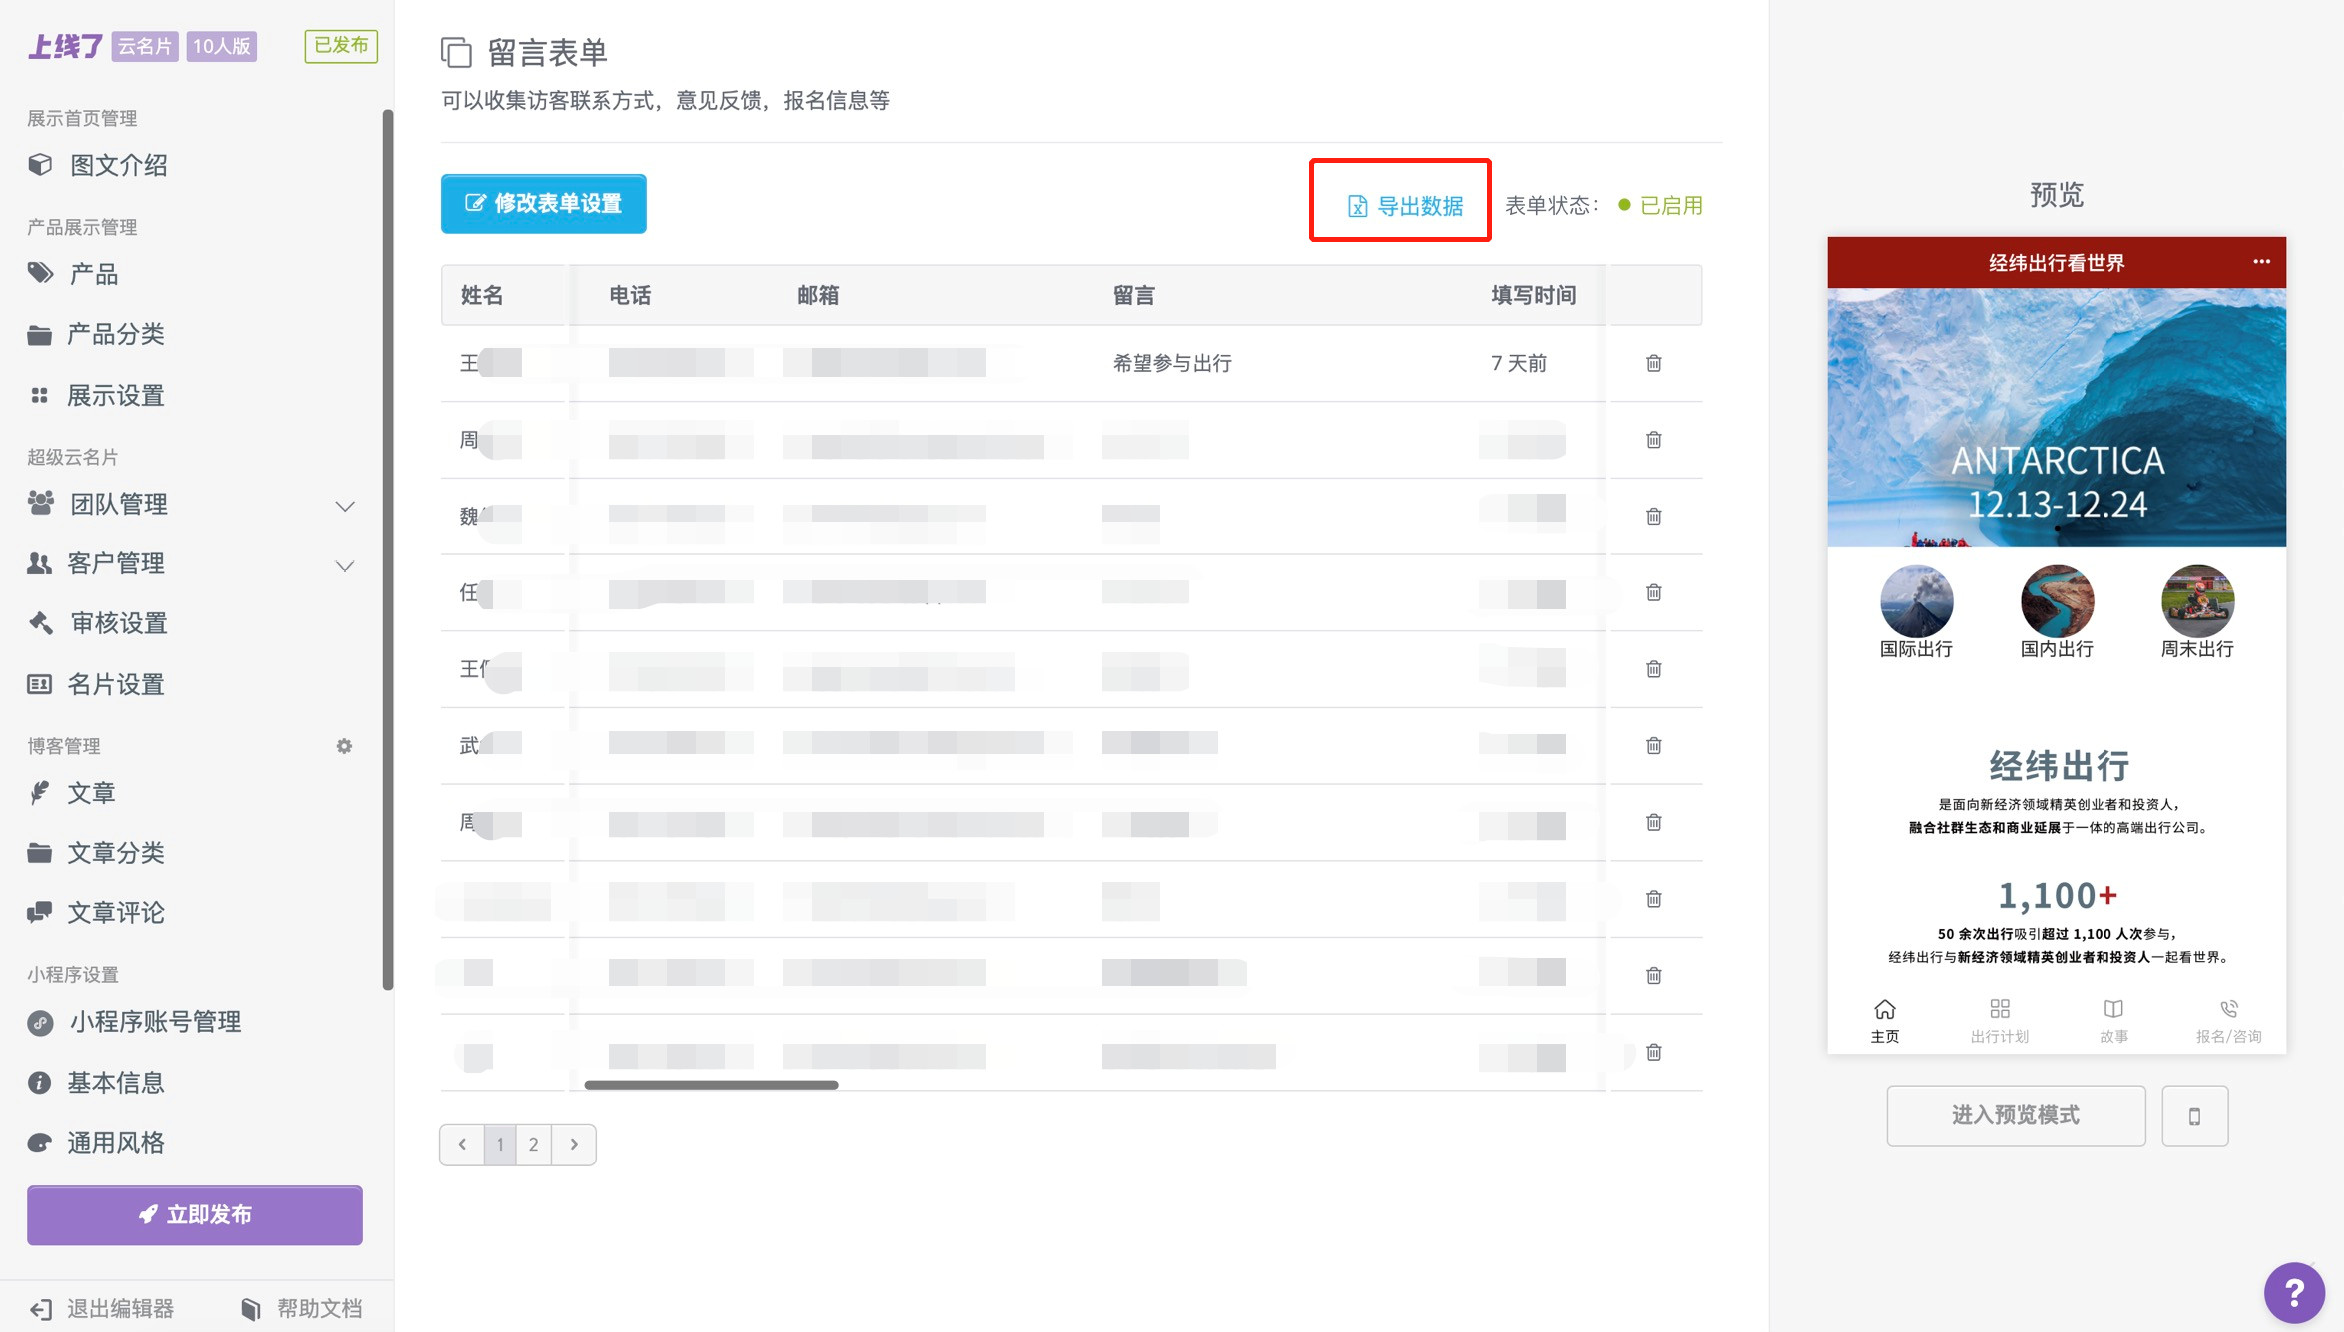Delete the 希望参与出行 message row

click(1653, 363)
